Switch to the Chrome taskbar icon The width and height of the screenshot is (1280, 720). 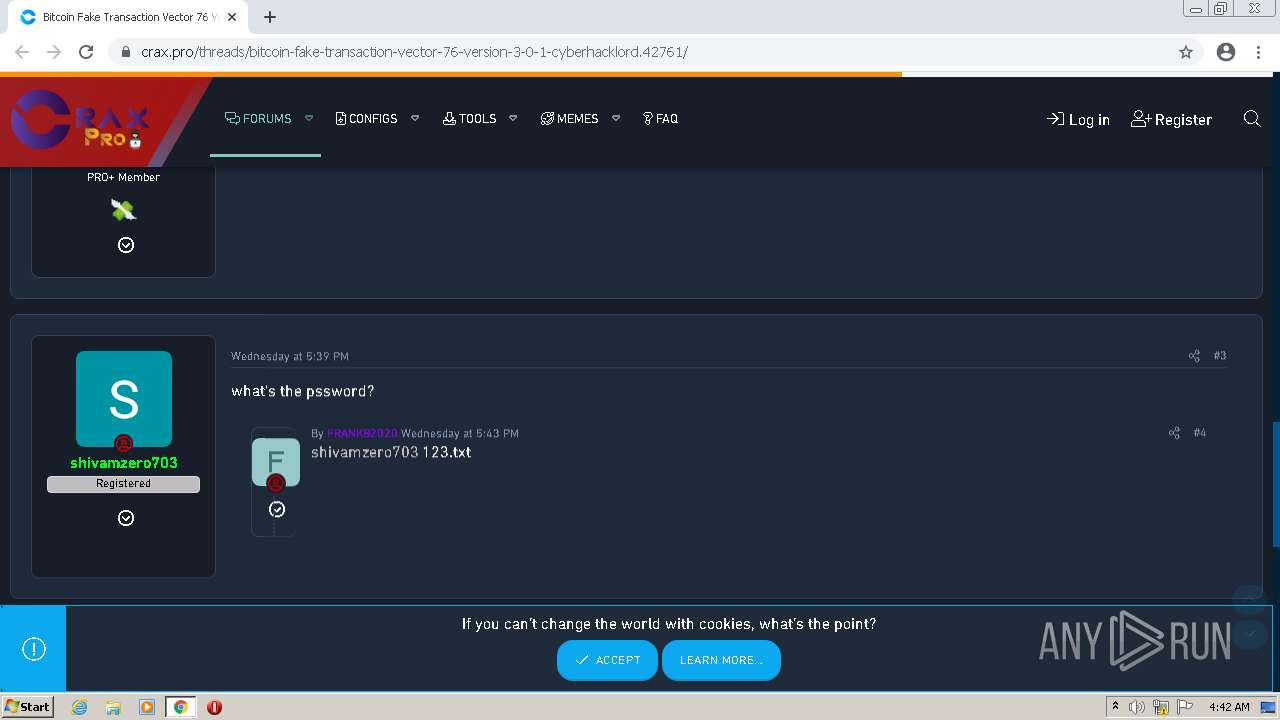[180, 707]
